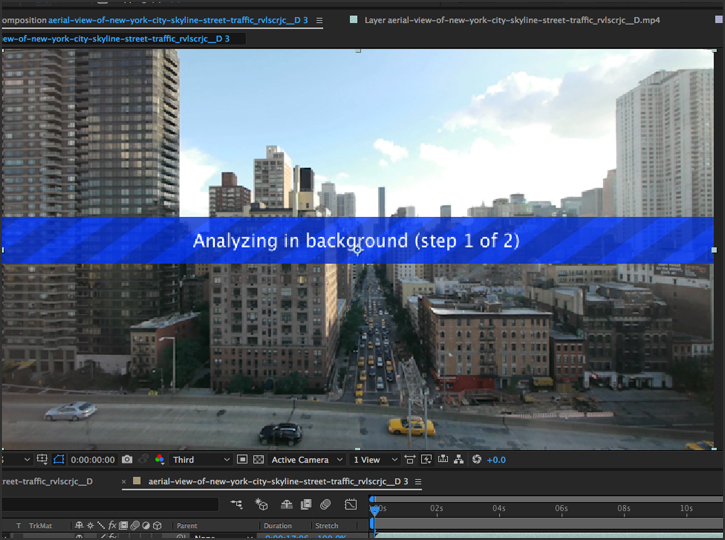Open the Third resolution dropdown
725x540 pixels.
pos(201,460)
